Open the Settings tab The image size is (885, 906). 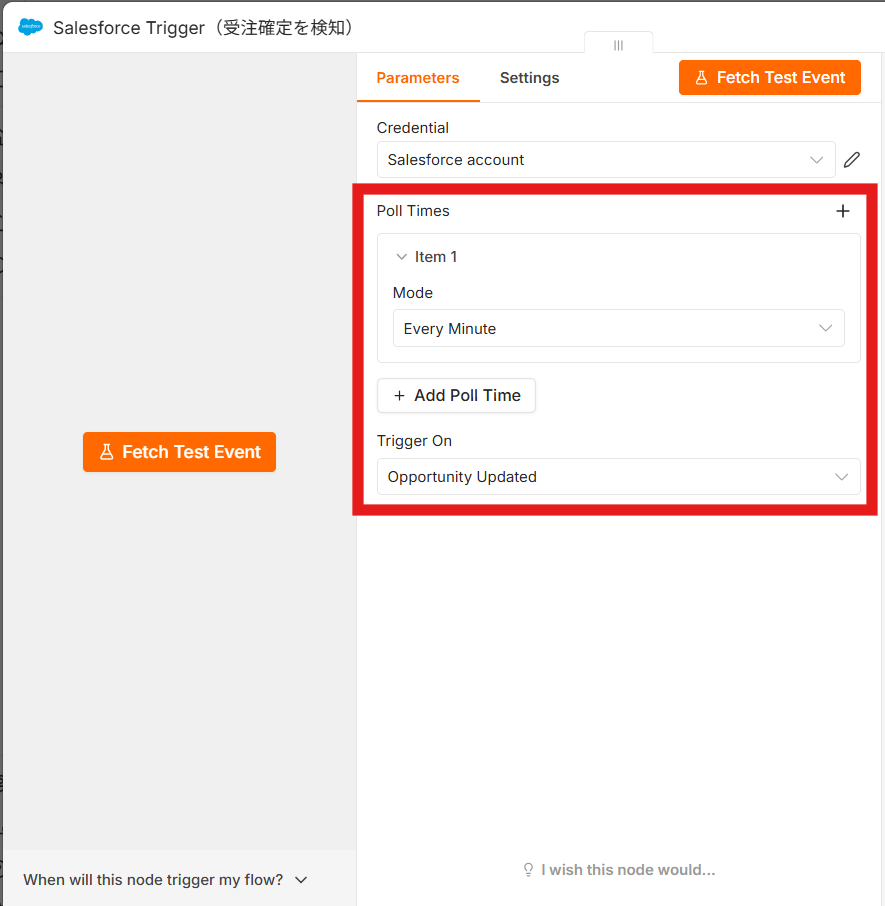pyautogui.click(x=529, y=78)
